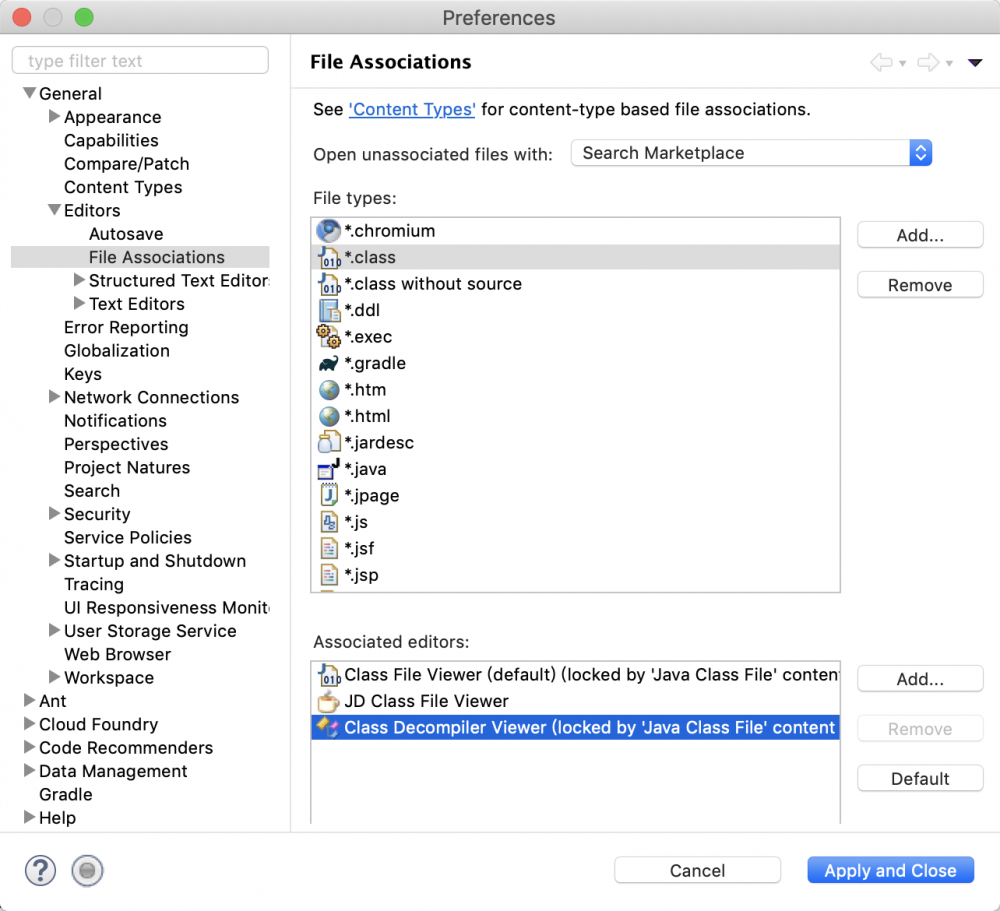This screenshot has height=911, width=1000.
Task: Collapse the General tree node
Action: point(29,94)
